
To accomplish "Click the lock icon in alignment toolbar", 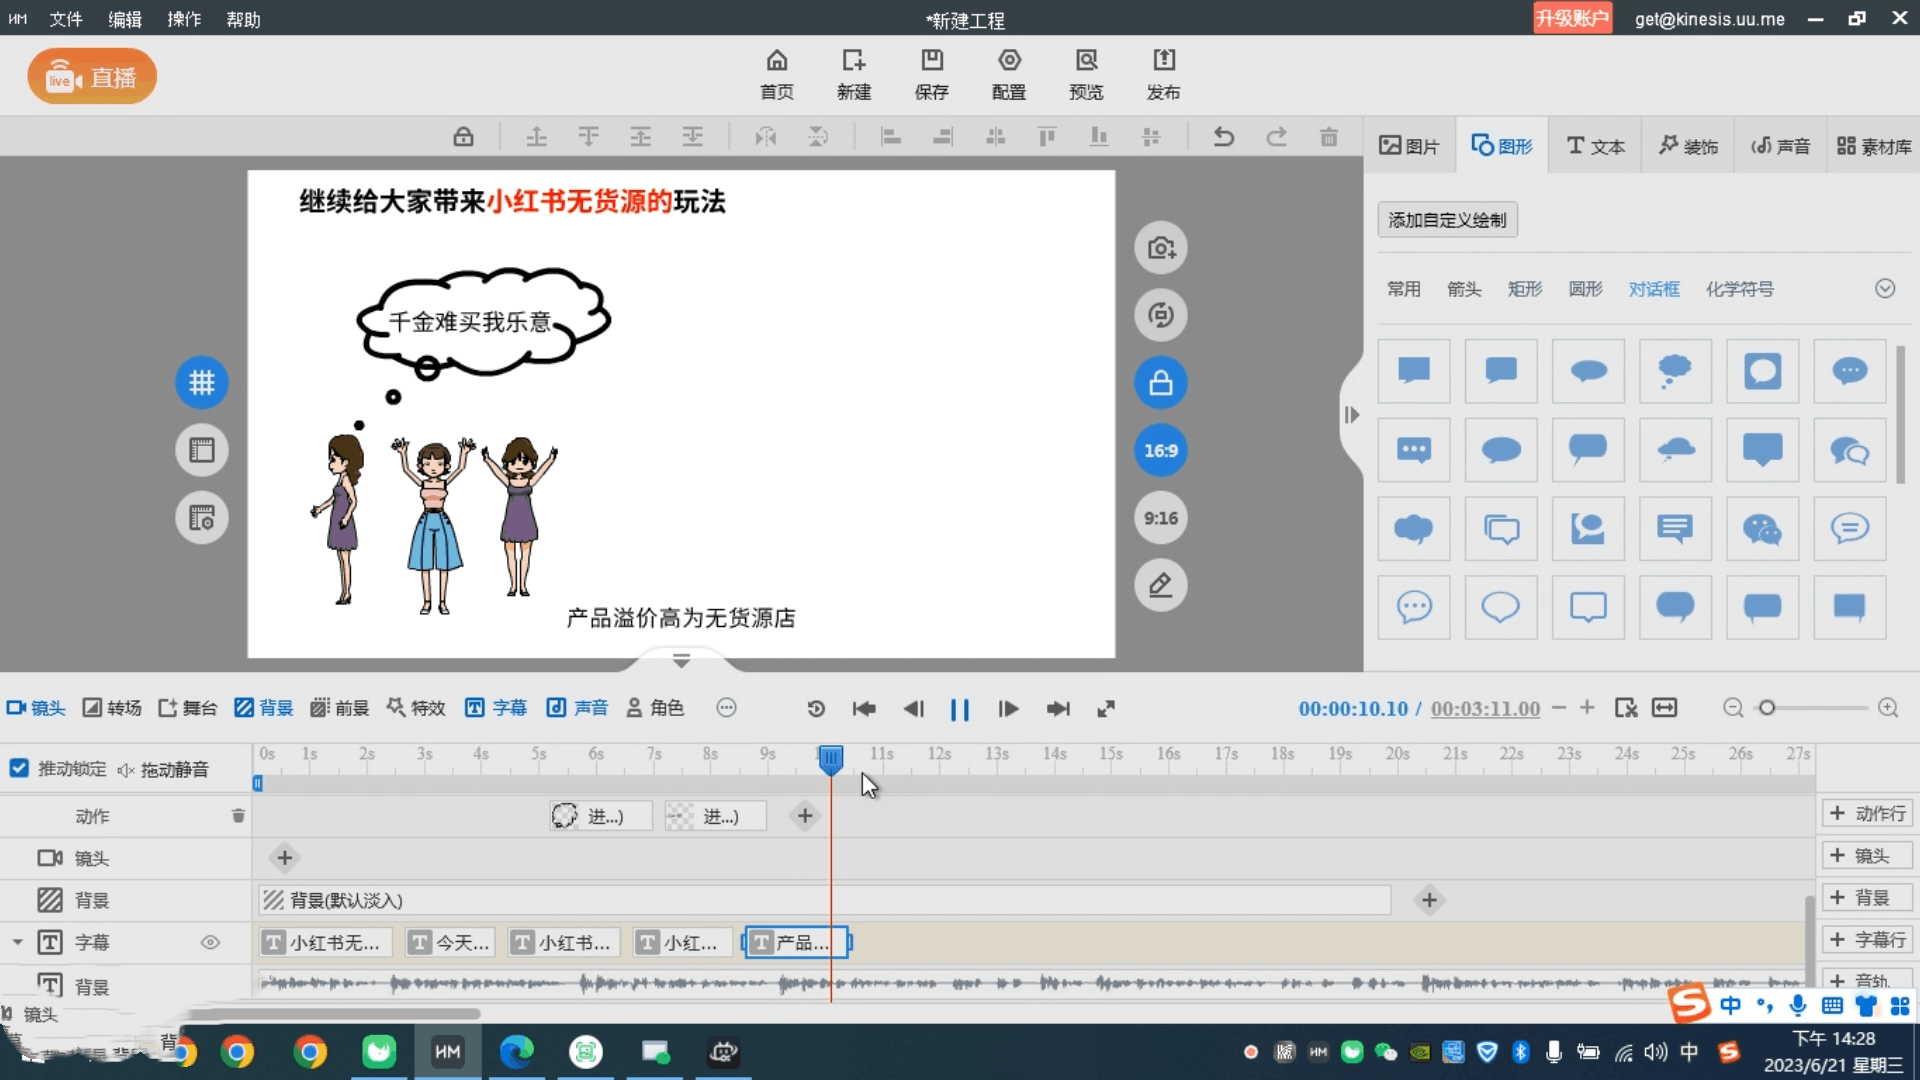I will (463, 137).
